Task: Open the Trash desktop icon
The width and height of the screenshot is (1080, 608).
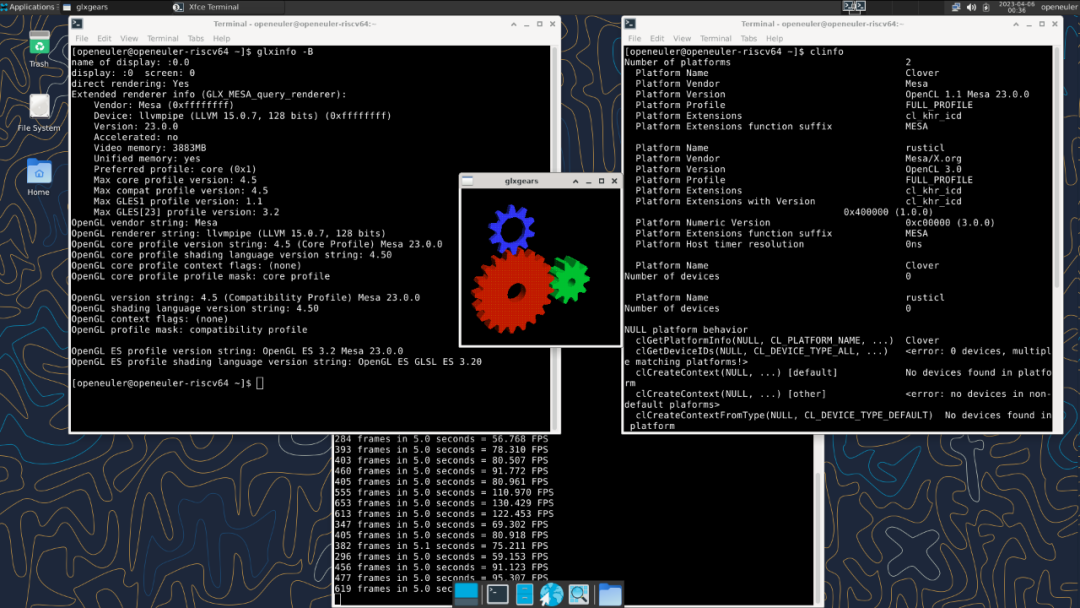Action: [x=39, y=45]
